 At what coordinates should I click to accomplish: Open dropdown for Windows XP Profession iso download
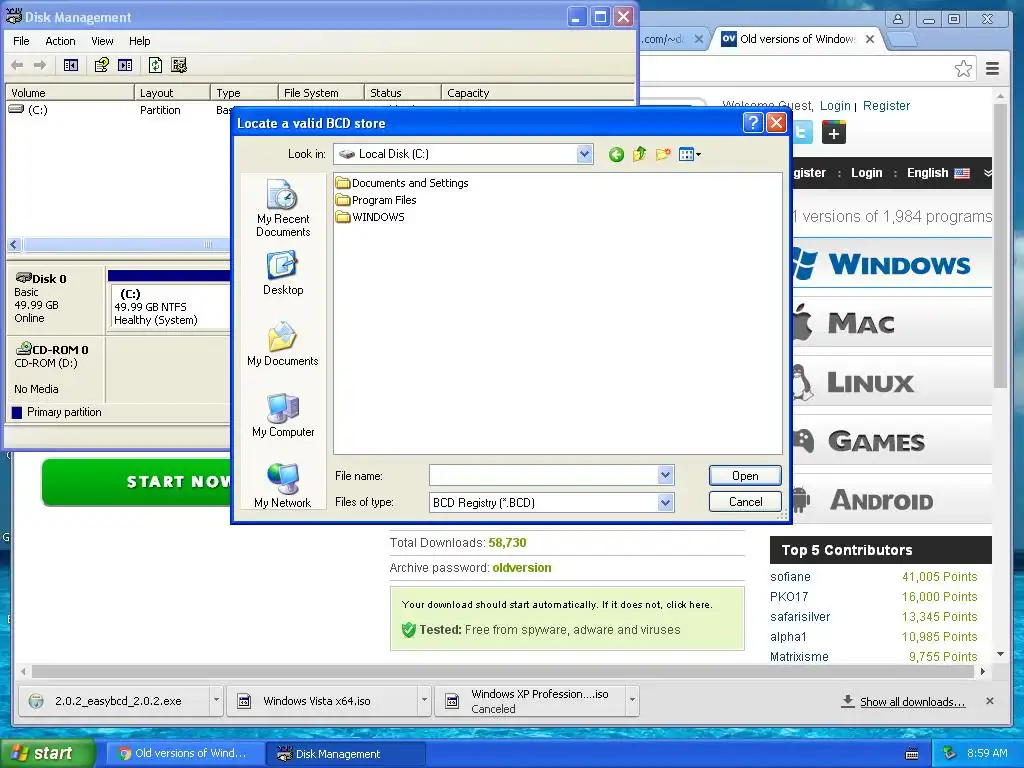coord(632,700)
